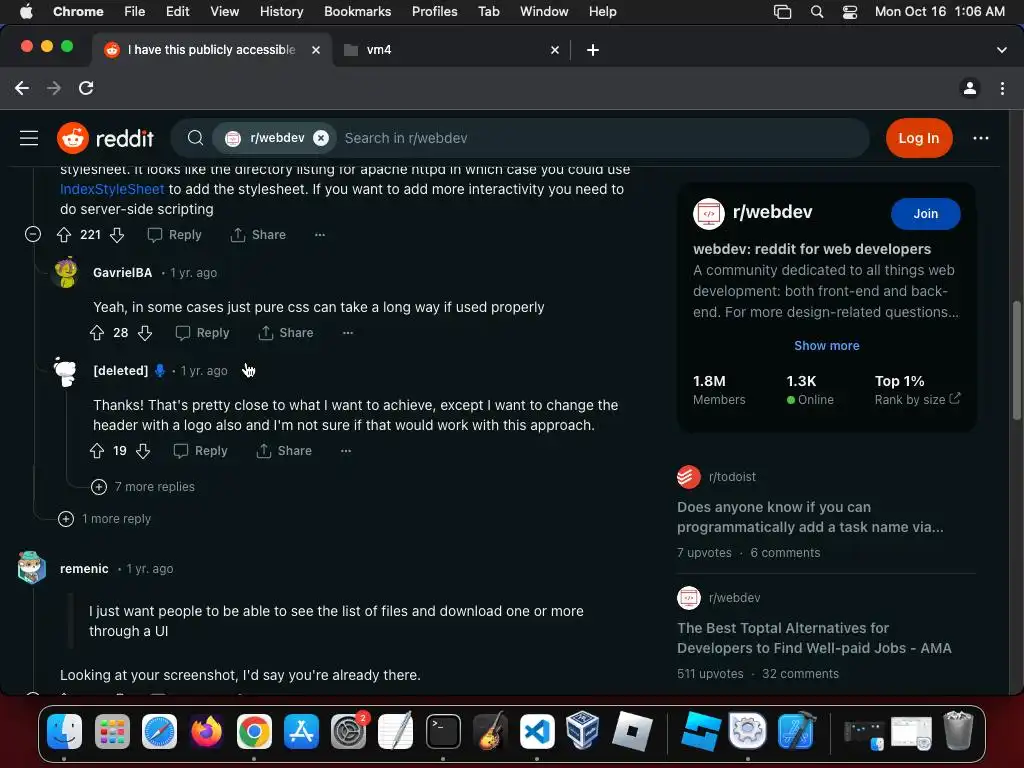Show more of the community description
Image resolution: width=1024 pixels, height=768 pixels.
[826, 345]
